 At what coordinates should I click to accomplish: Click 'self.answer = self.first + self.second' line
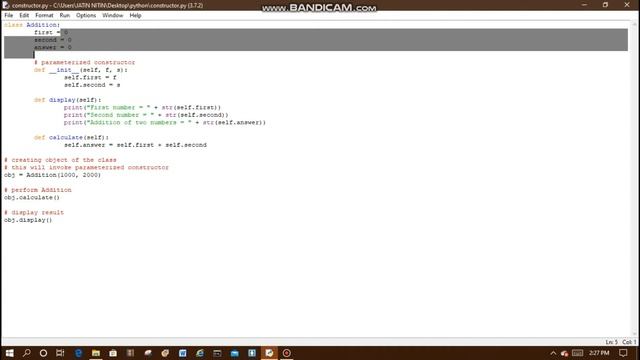pyautogui.click(x=135, y=145)
